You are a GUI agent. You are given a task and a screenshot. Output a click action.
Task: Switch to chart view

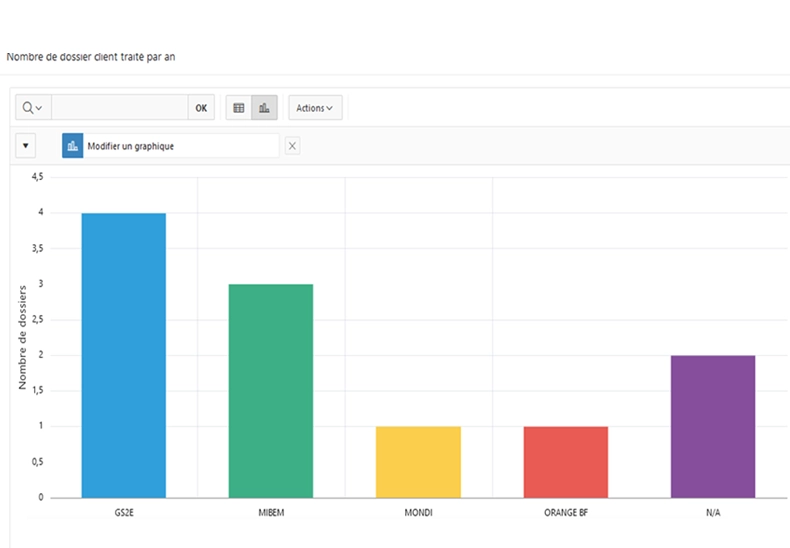(x=264, y=108)
